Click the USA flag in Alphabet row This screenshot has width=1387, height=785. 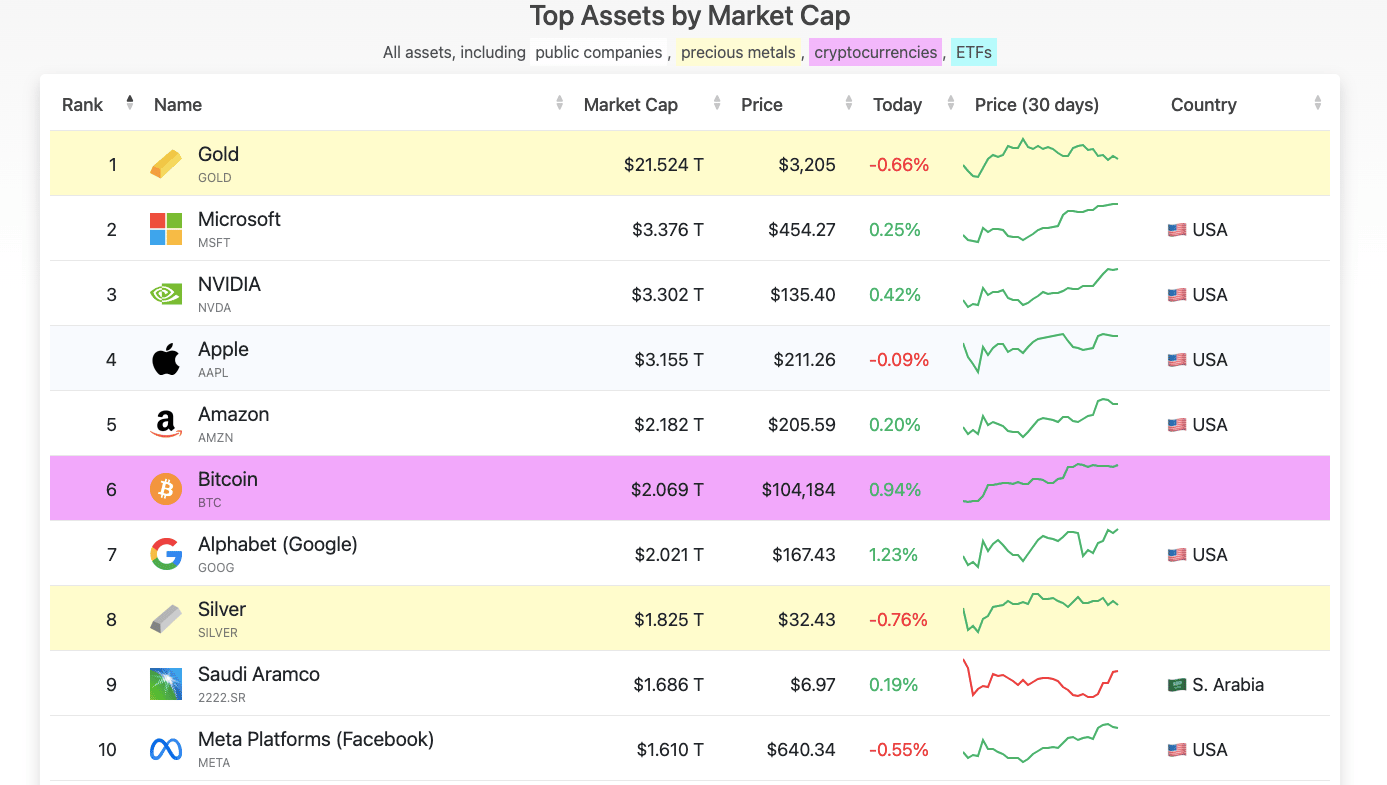1177,555
